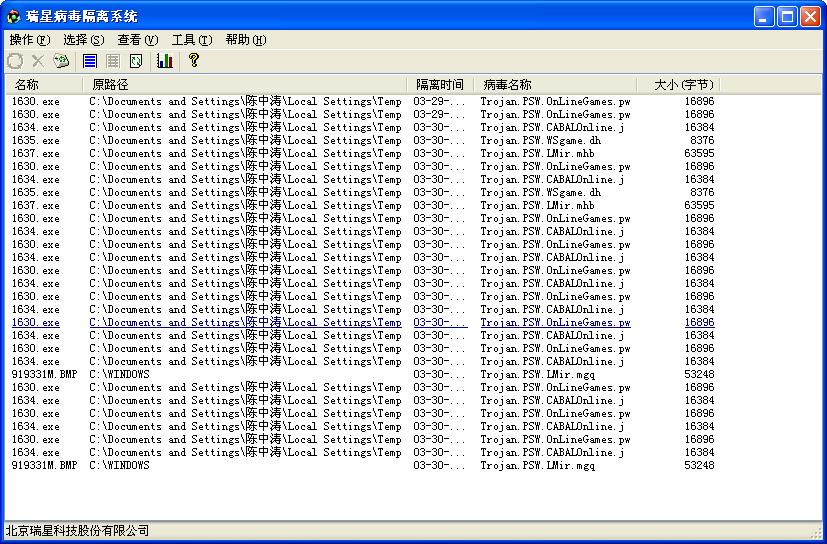Click the application icon in the title bar
Image resolution: width=827 pixels, height=544 pixels.
pos(13,16)
